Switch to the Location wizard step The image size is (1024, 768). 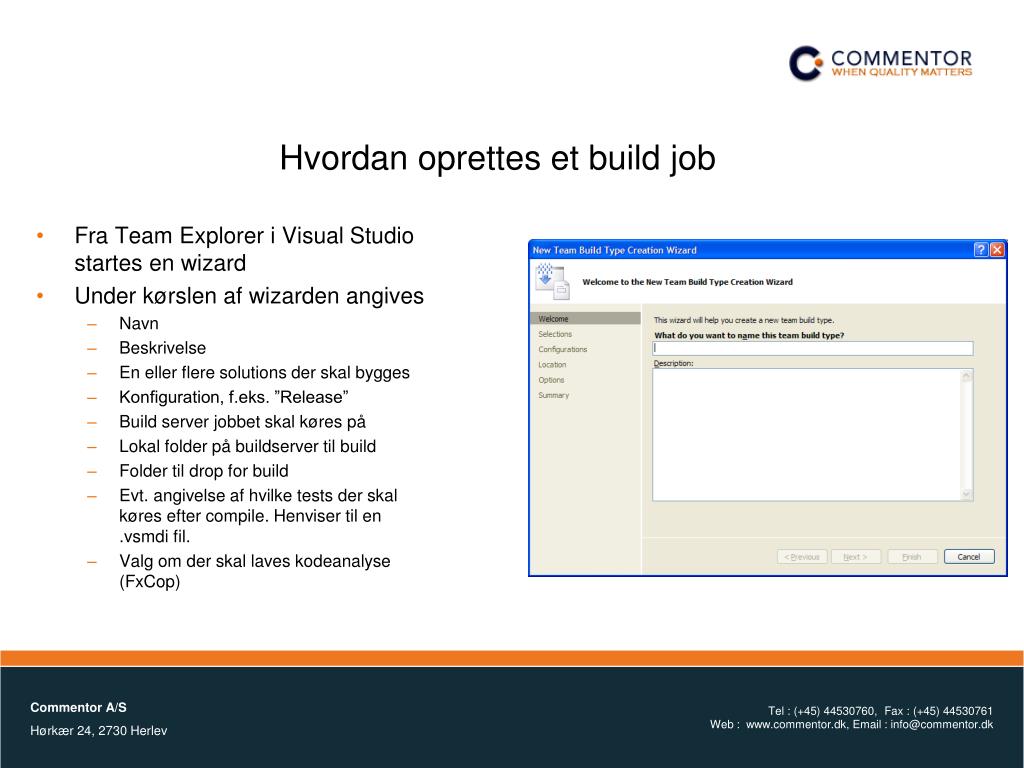pyautogui.click(x=552, y=364)
